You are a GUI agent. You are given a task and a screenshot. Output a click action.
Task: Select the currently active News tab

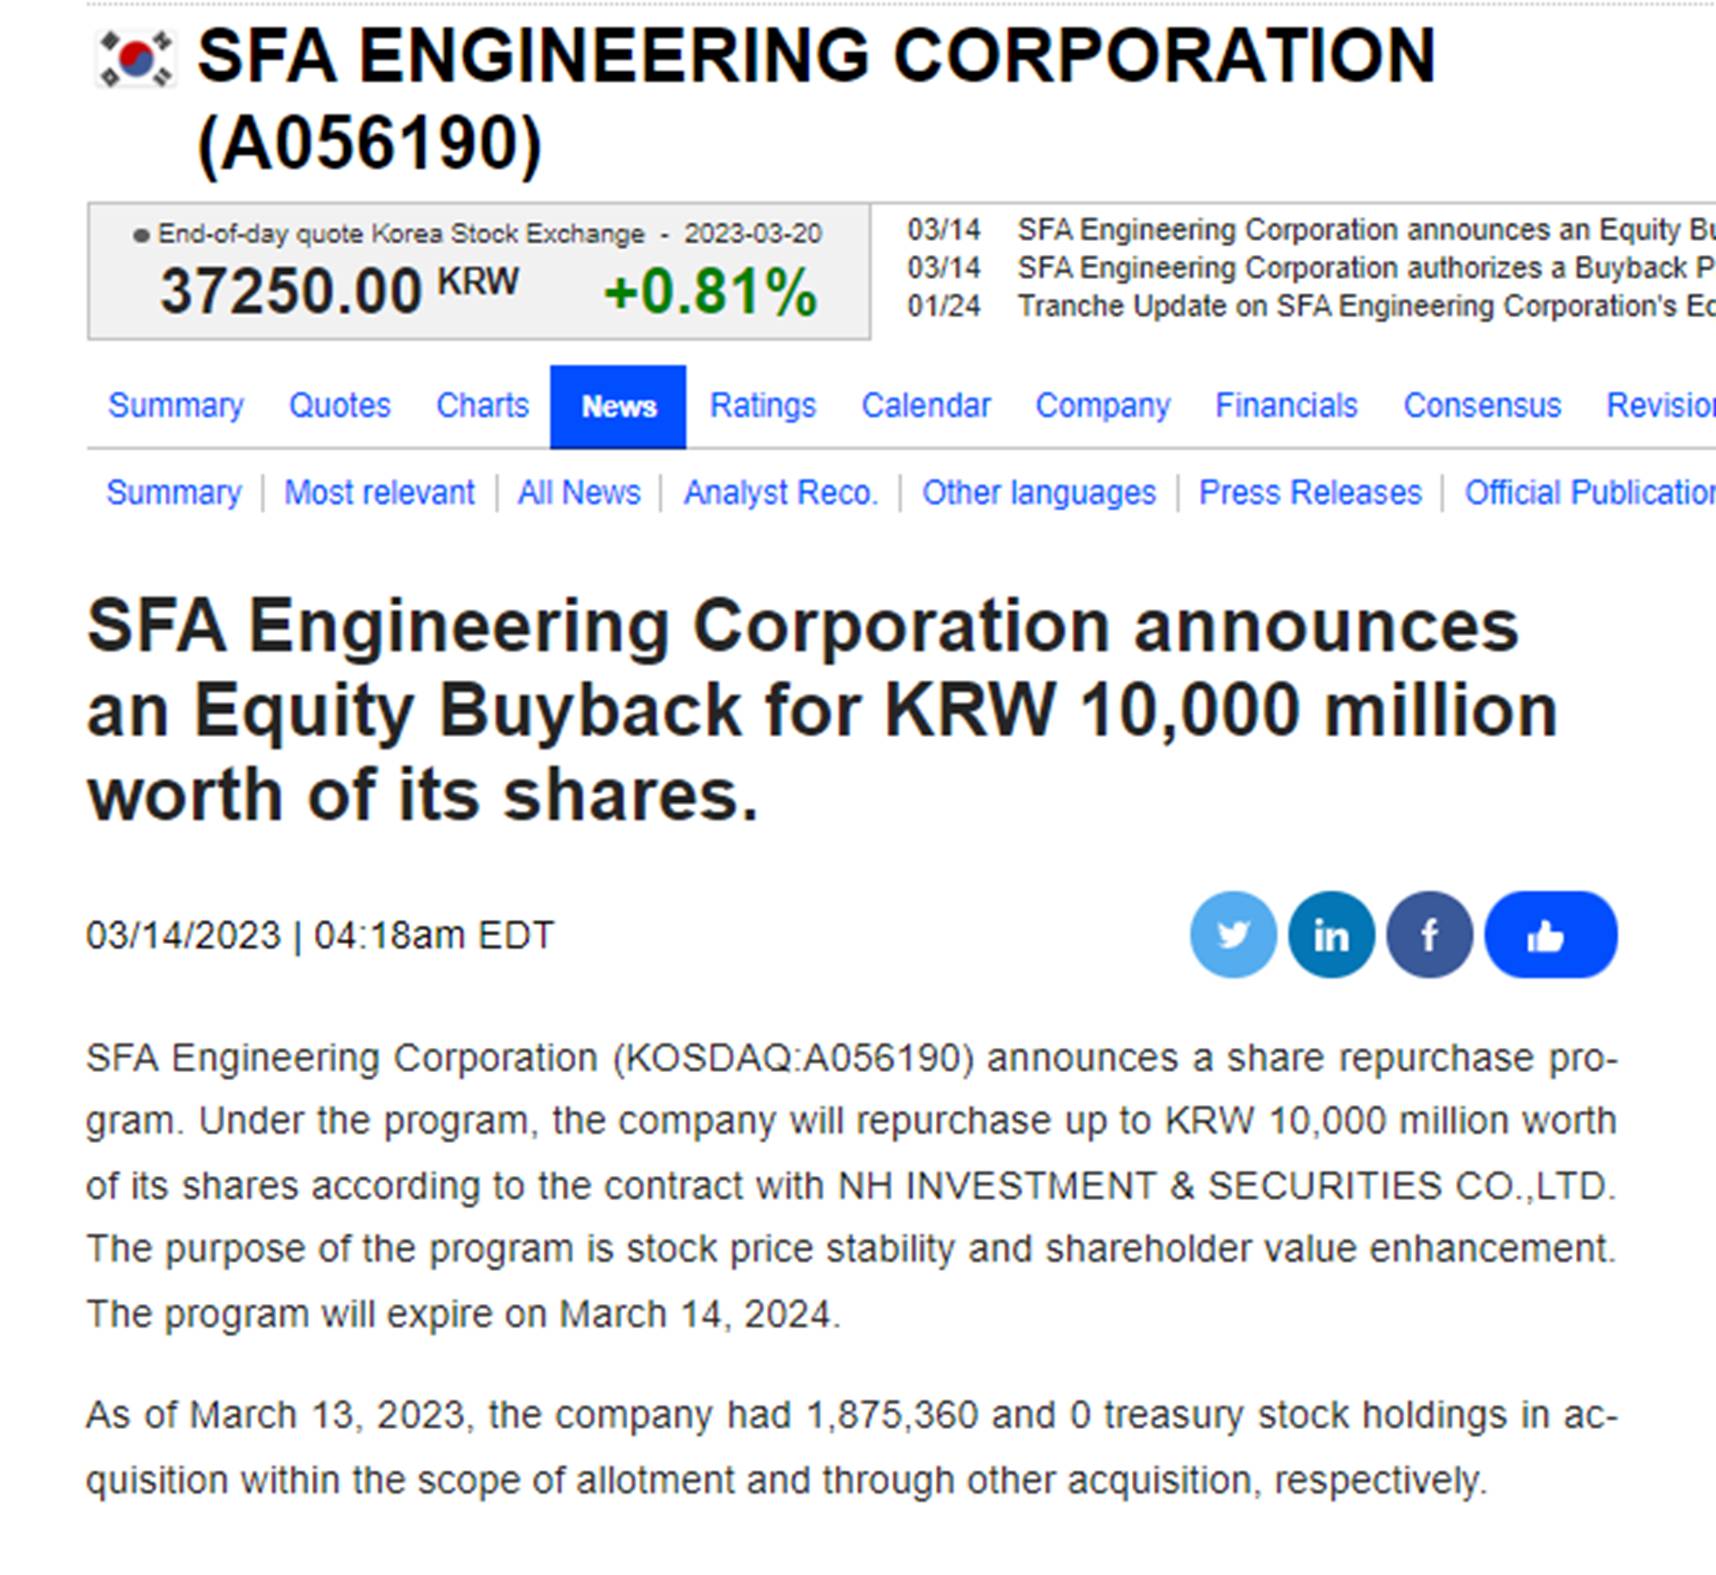618,406
